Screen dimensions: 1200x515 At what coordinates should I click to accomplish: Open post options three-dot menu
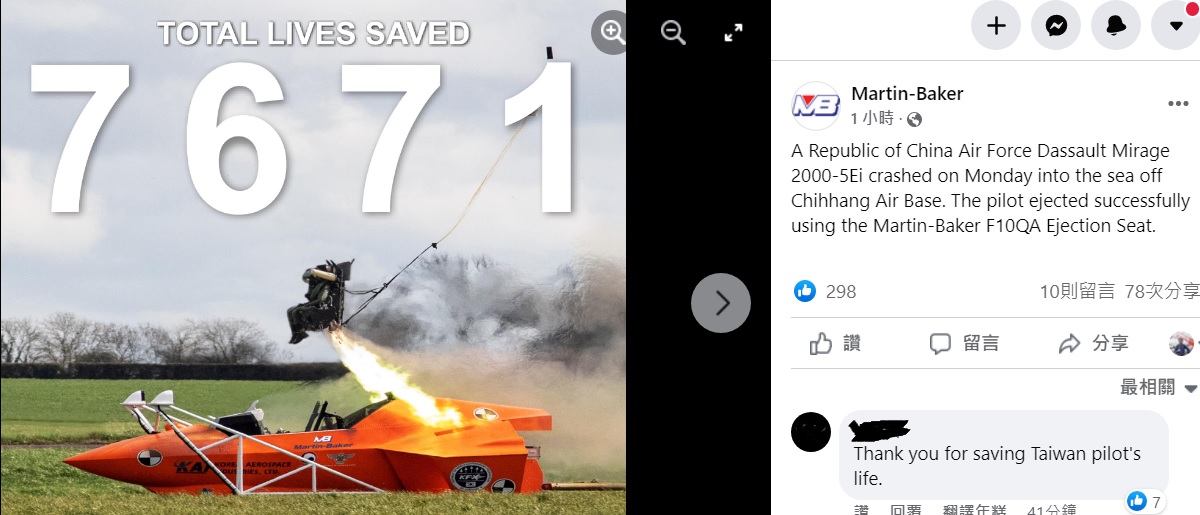[x=1178, y=104]
